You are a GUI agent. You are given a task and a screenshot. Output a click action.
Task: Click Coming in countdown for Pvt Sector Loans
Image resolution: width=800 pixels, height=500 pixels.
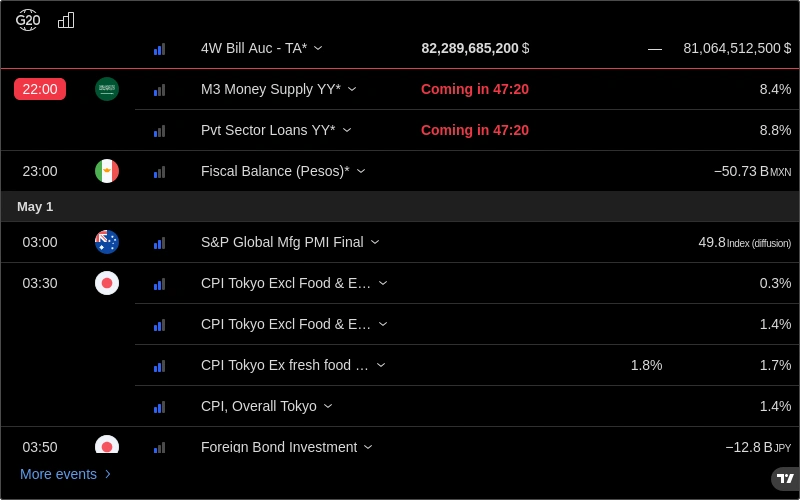475,130
